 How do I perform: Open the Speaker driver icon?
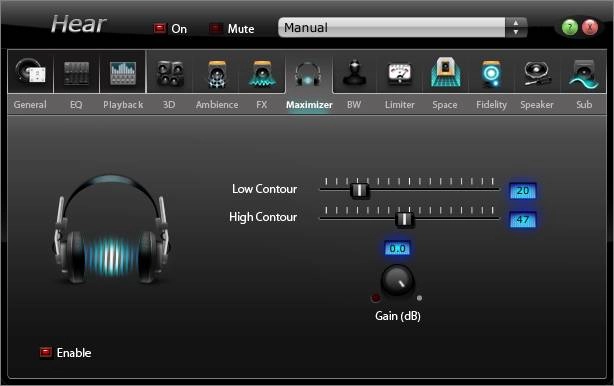537,73
